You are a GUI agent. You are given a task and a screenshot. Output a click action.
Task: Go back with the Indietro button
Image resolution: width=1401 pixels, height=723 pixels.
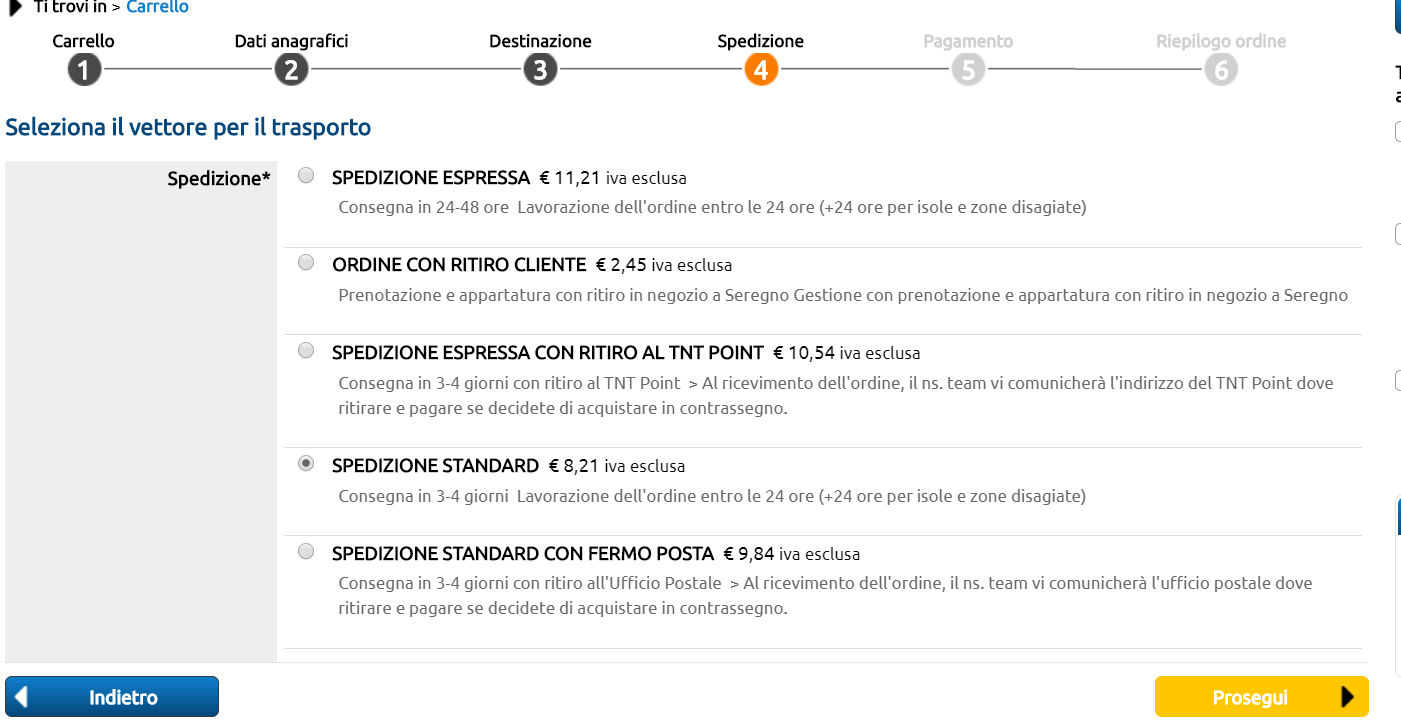tap(112, 697)
